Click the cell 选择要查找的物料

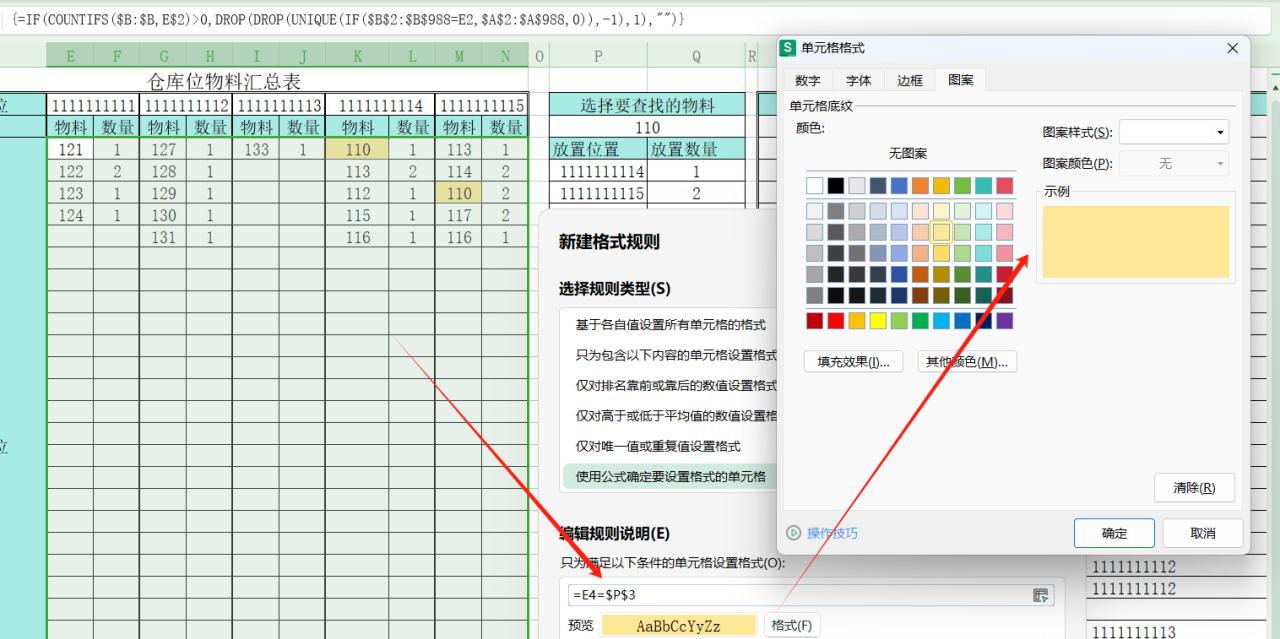[x=648, y=105]
